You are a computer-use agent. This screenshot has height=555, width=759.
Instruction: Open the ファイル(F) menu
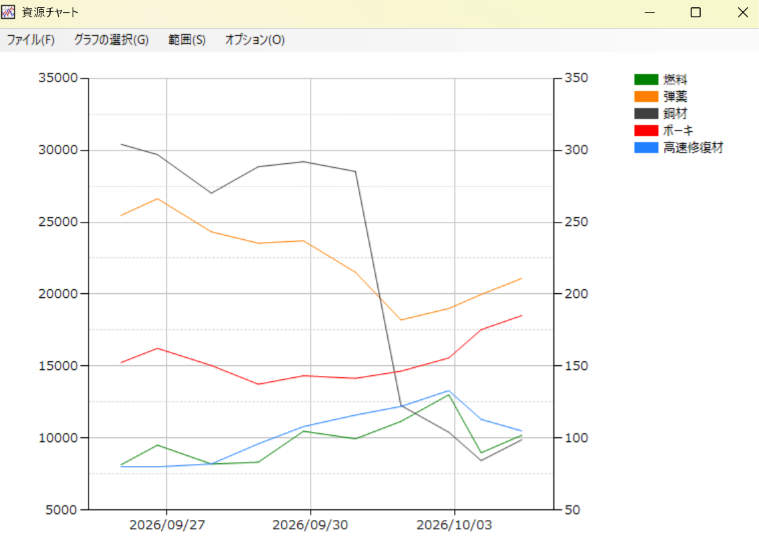pos(30,40)
